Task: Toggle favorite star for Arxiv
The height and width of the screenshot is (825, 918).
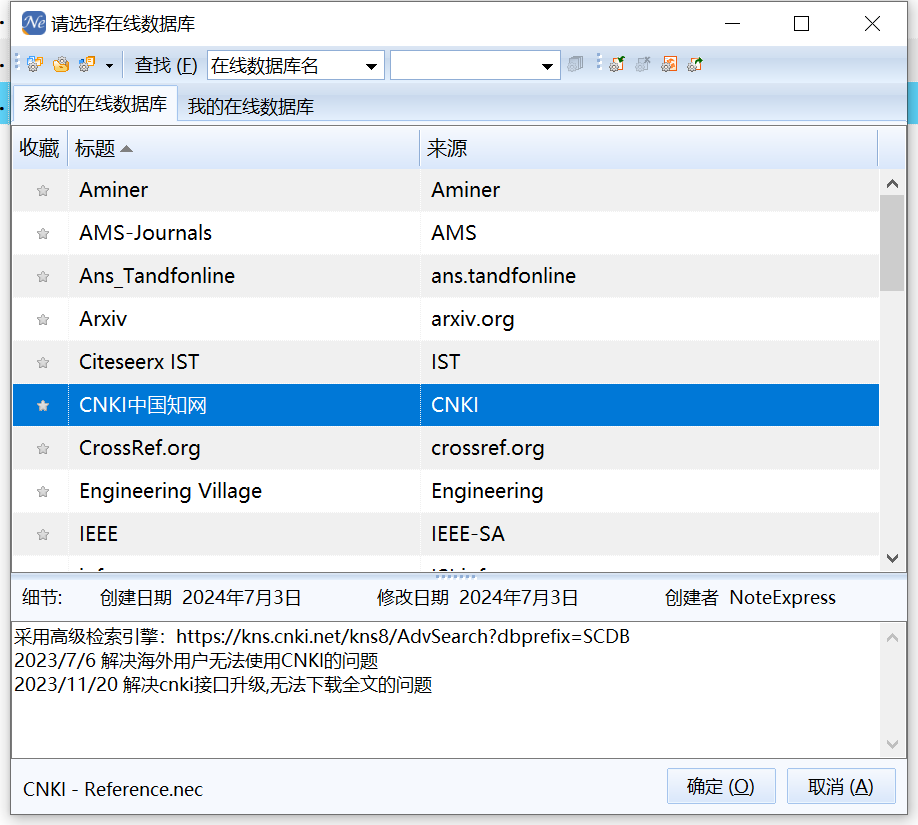Action: pyautogui.click(x=43, y=320)
